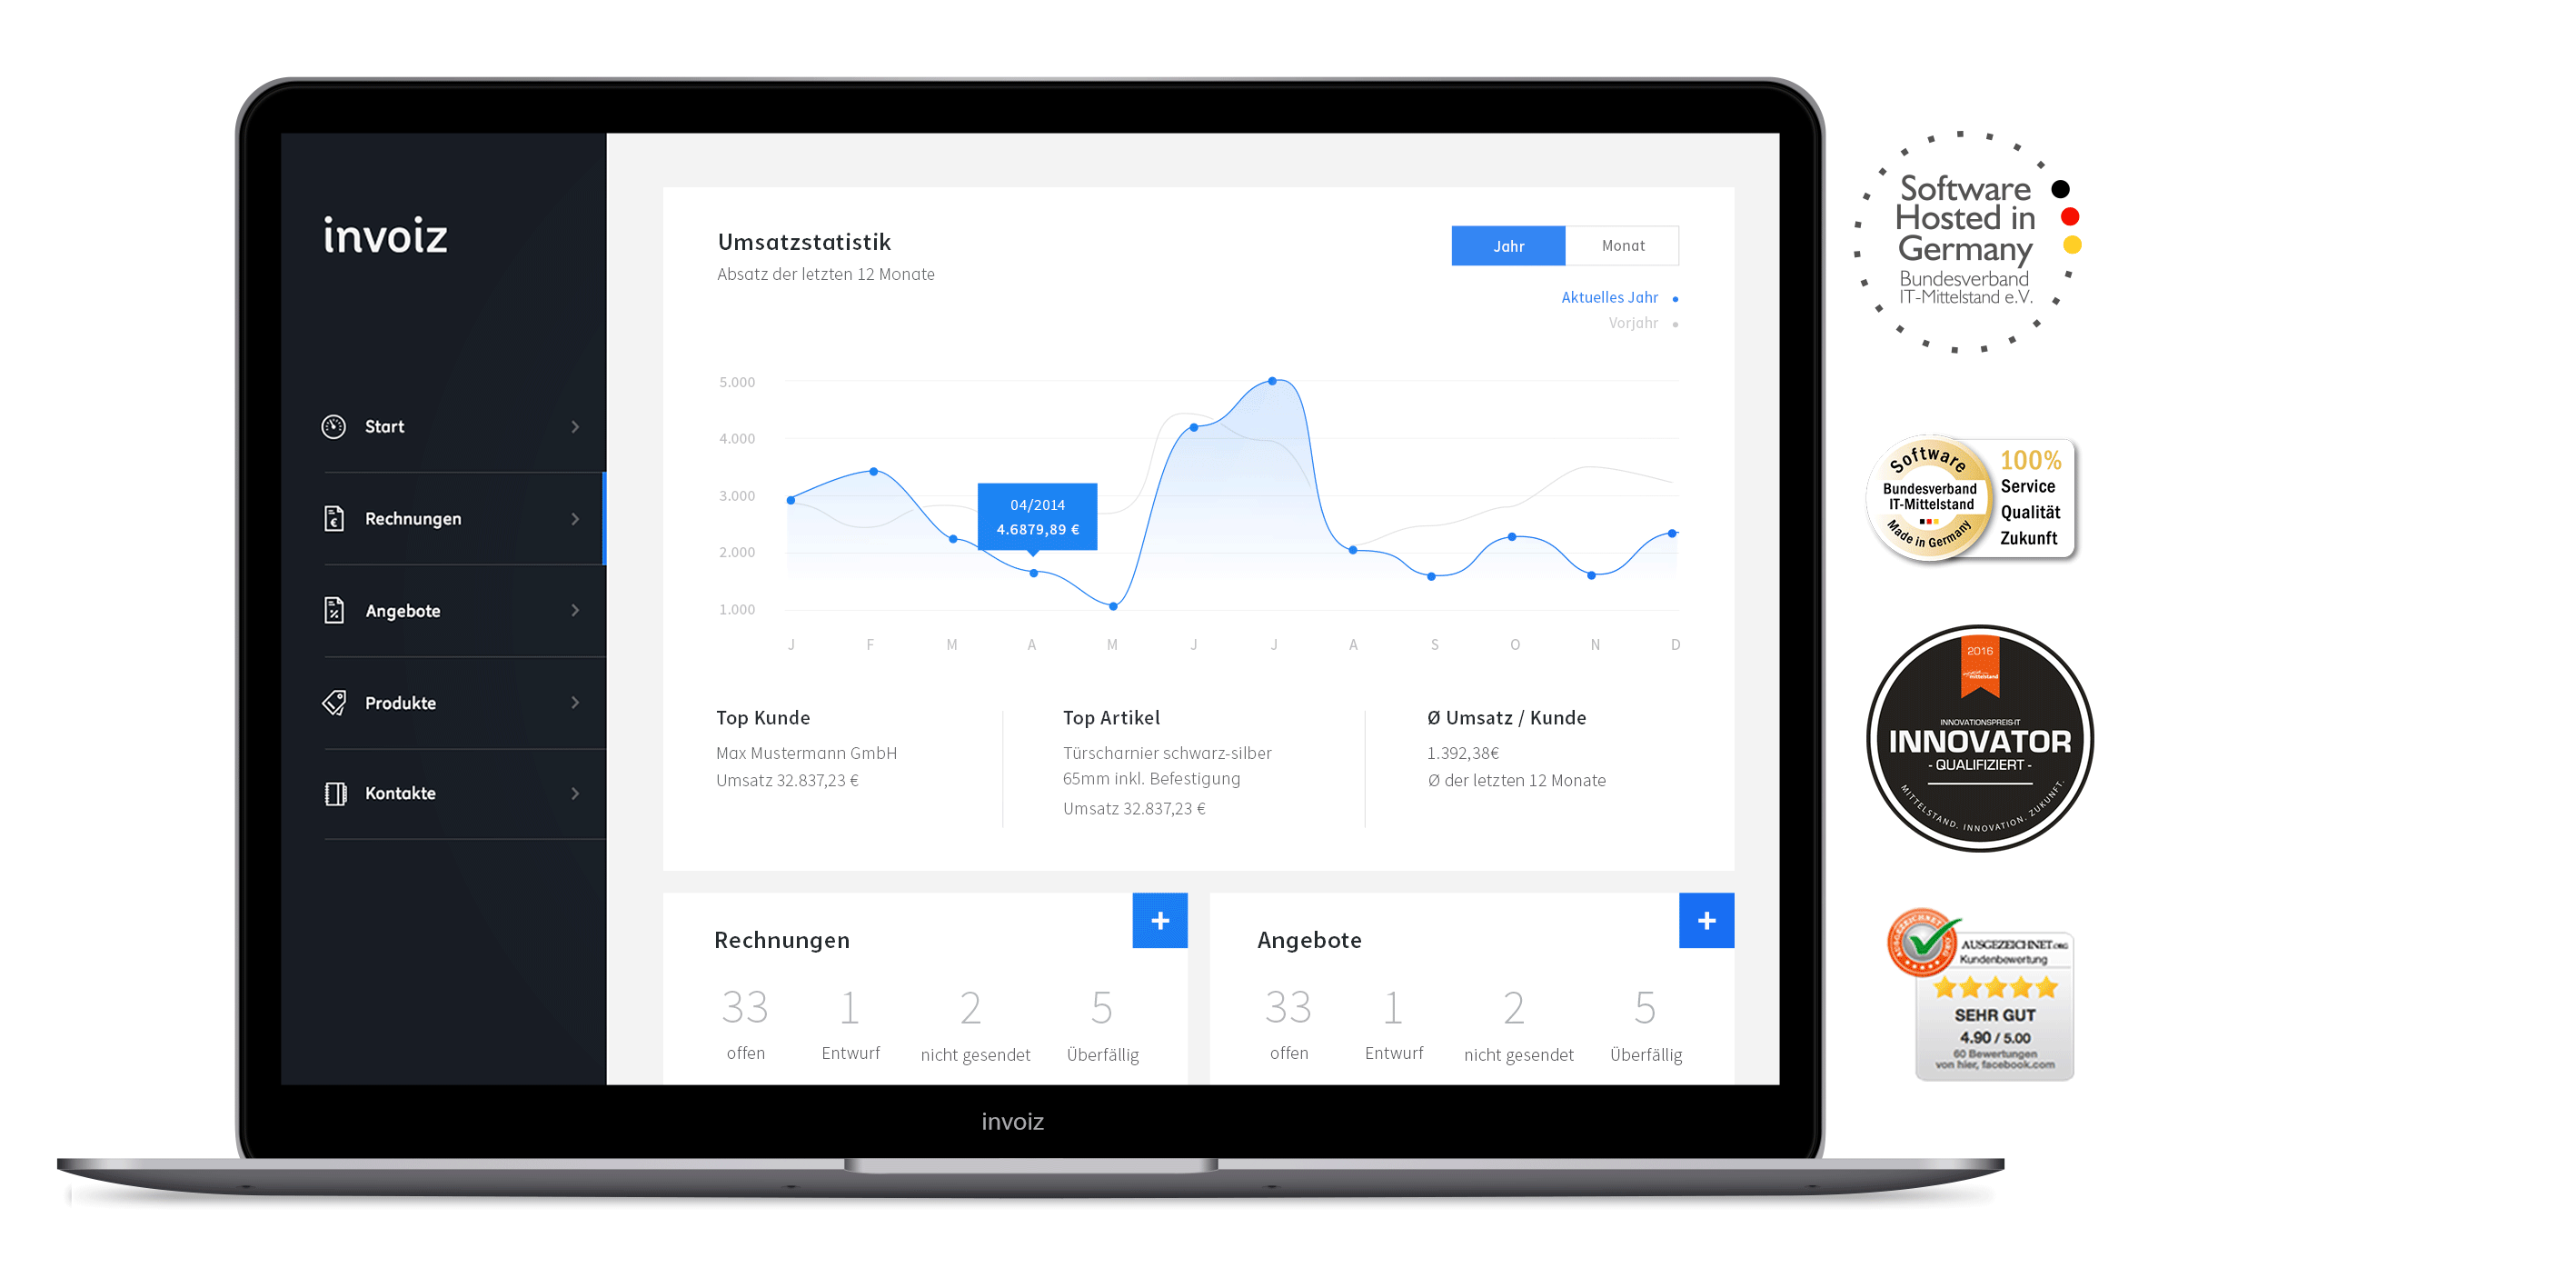Click the add new Rechnungen button
The image size is (2576, 1288).
(1159, 920)
